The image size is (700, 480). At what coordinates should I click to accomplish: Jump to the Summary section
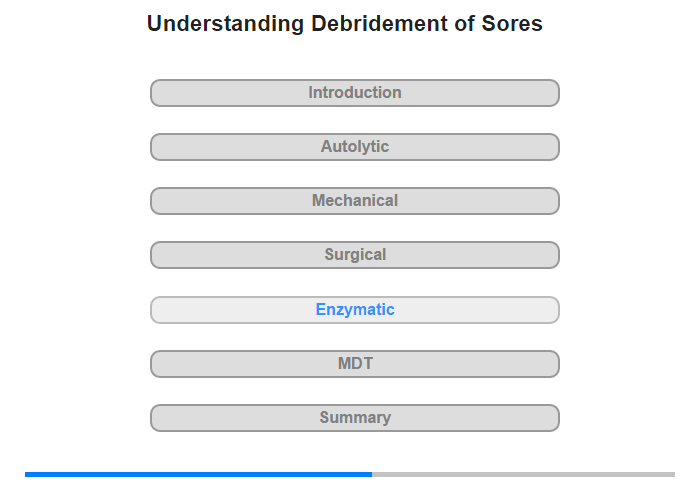[355, 418]
